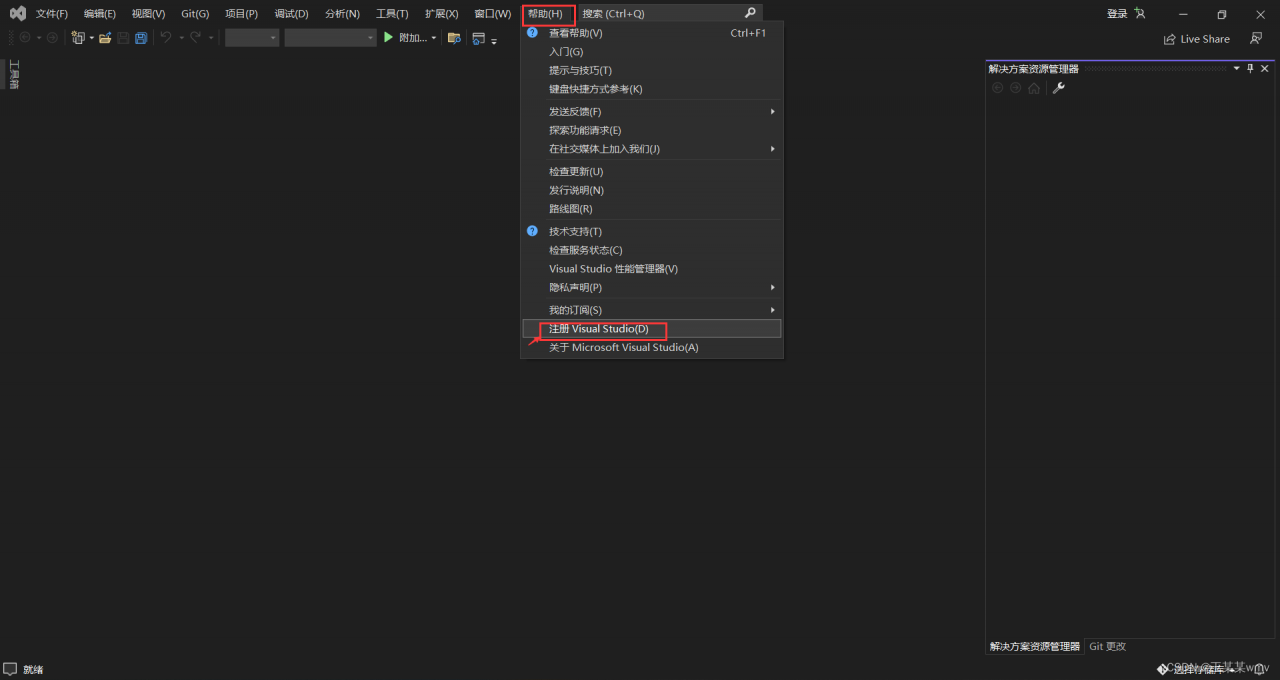Open the solution platform combo box
1280x680 pixels.
(330, 38)
